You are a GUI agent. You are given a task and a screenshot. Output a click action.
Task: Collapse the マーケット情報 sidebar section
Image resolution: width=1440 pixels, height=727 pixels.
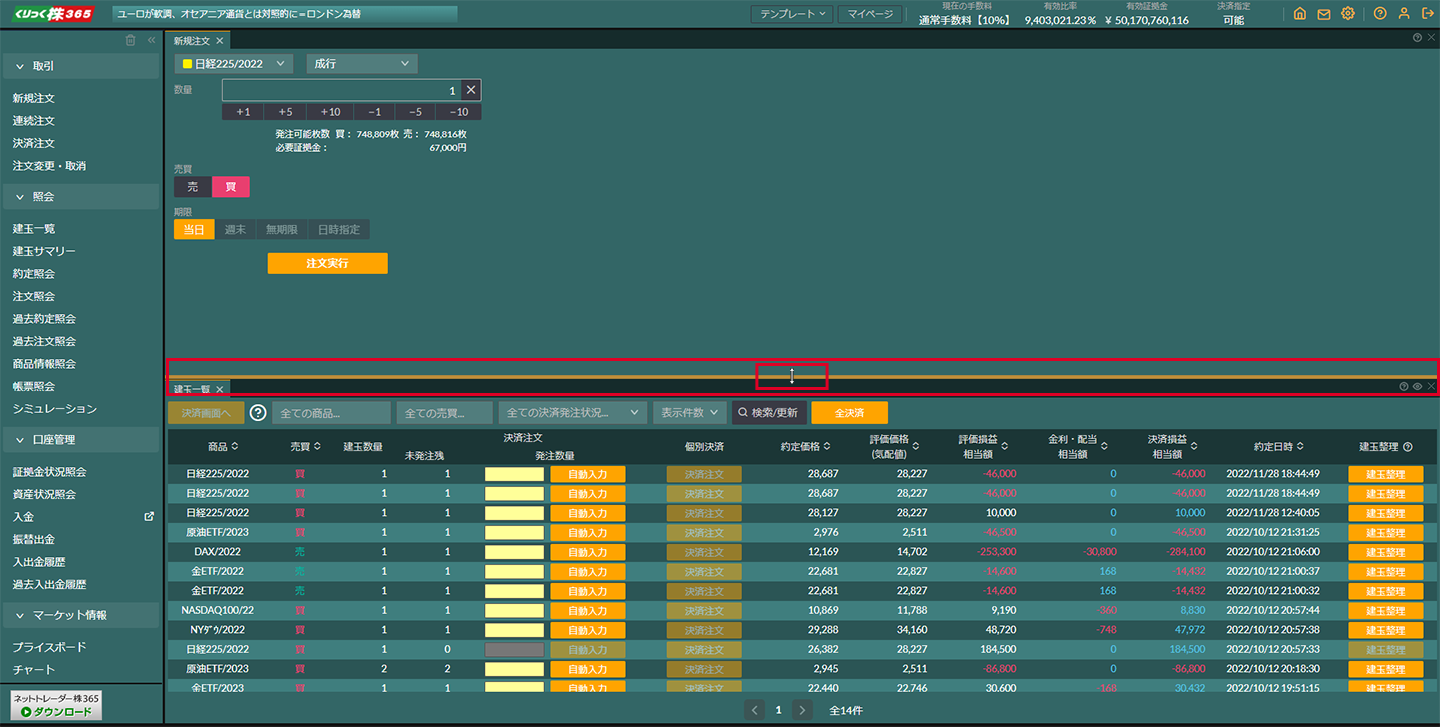pos(81,615)
